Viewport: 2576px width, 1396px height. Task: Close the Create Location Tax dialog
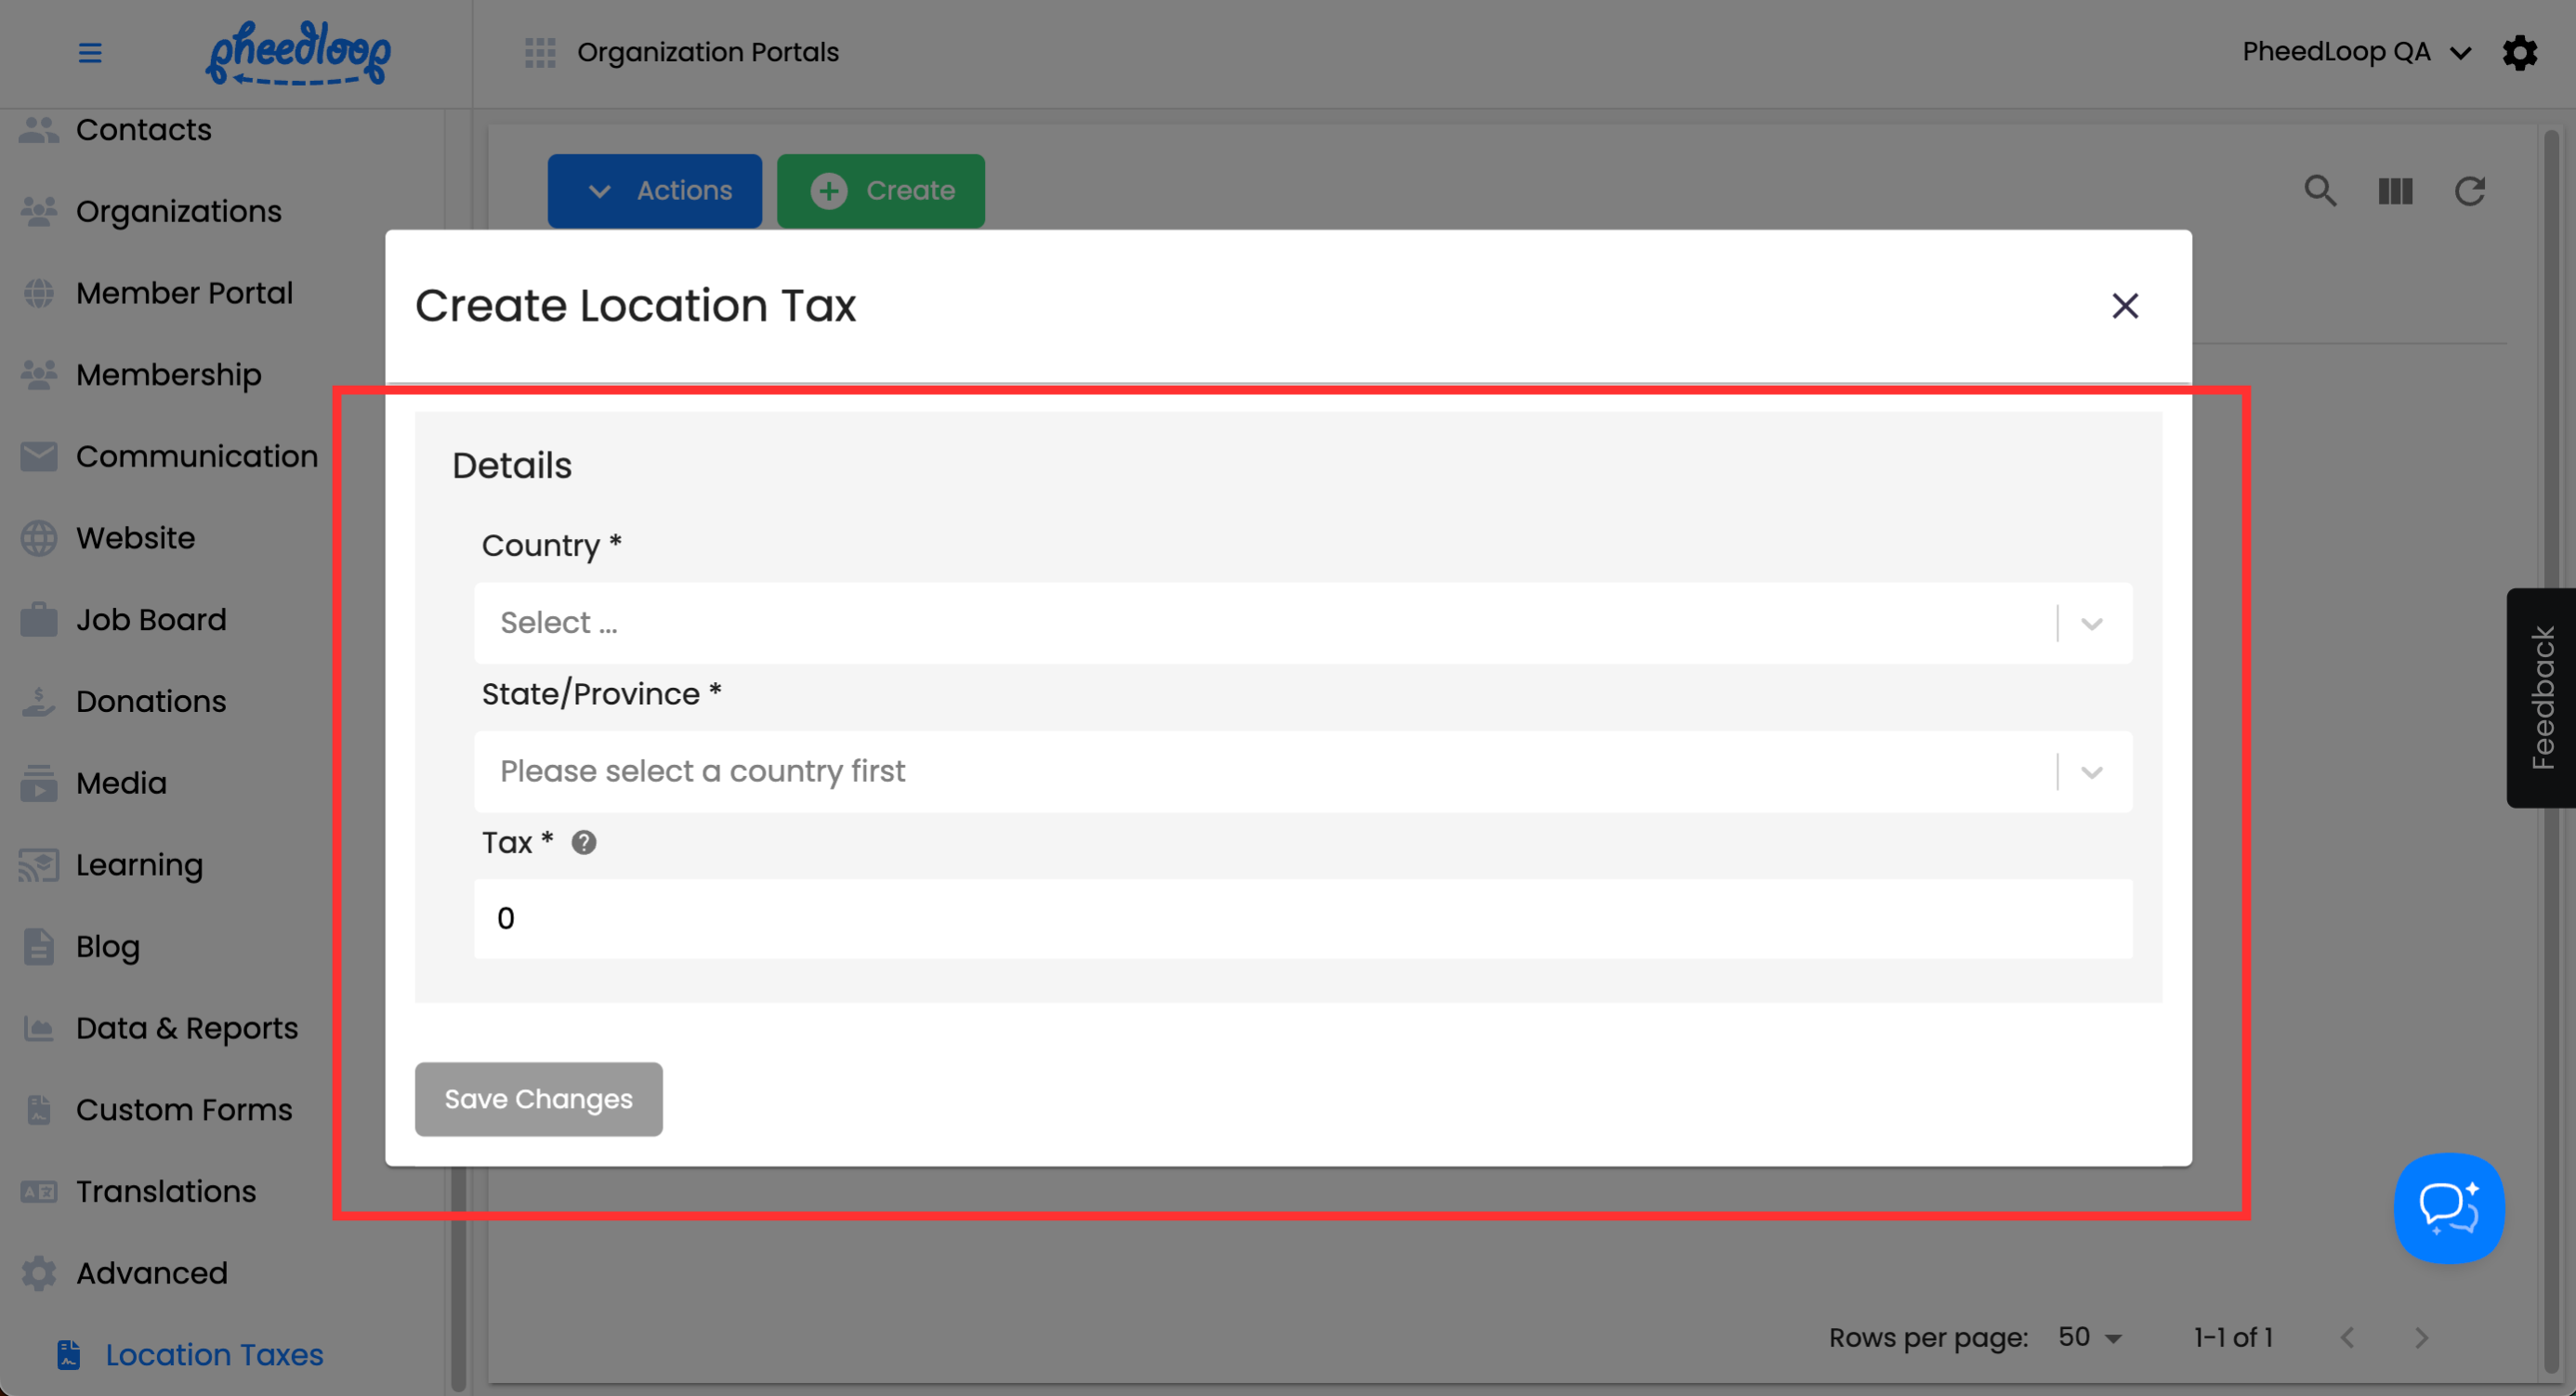pyautogui.click(x=2125, y=306)
